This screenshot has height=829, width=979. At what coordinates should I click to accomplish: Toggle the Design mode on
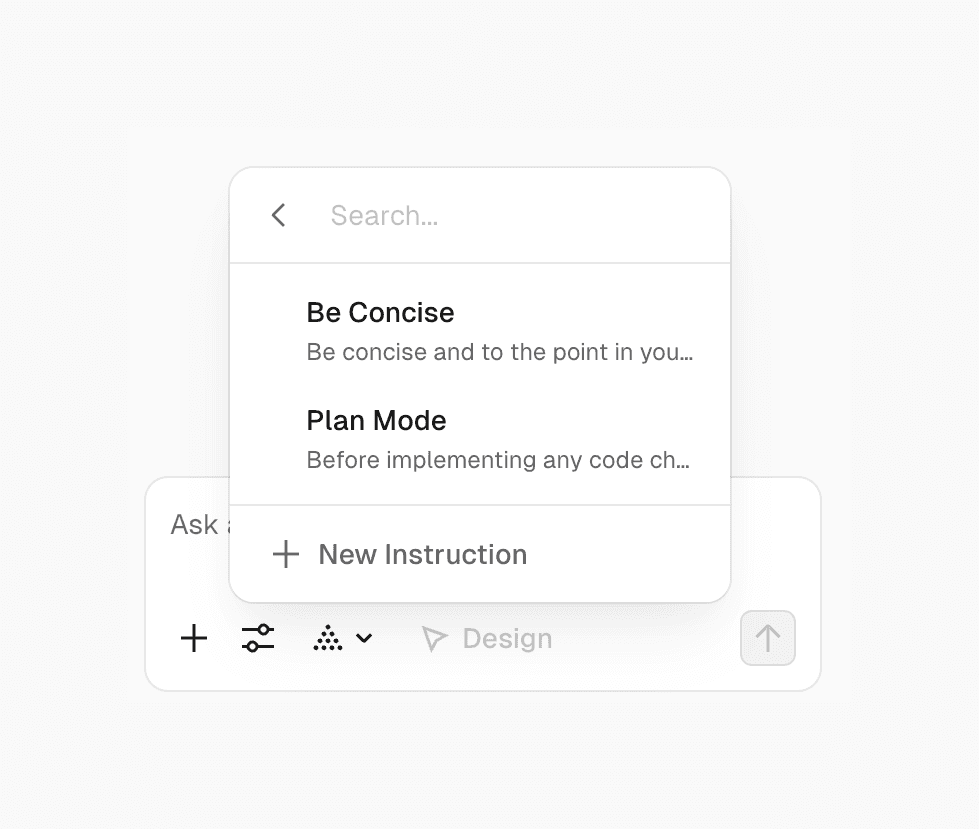click(x=486, y=638)
